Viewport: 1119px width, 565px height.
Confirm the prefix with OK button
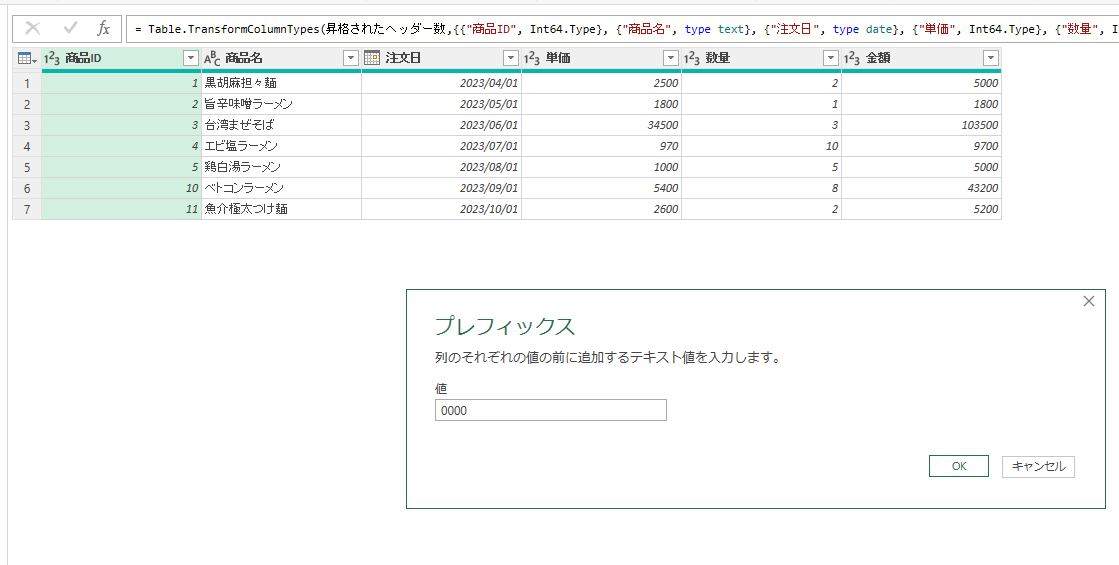pyautogui.click(x=958, y=466)
